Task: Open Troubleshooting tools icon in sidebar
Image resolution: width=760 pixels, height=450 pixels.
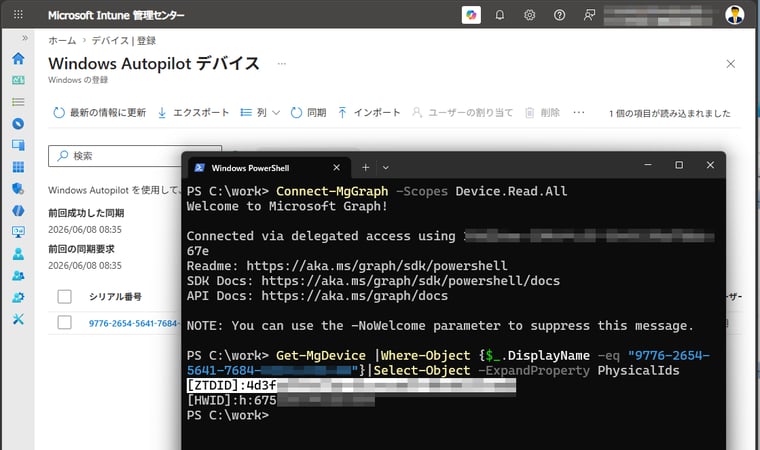Action: click(18, 319)
